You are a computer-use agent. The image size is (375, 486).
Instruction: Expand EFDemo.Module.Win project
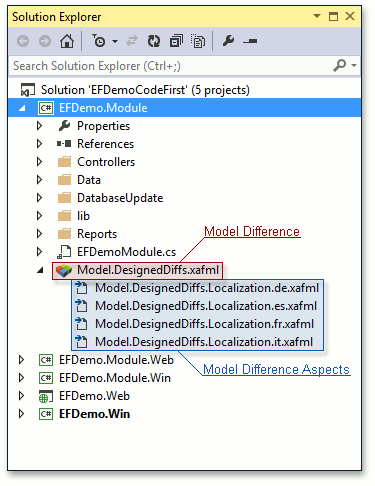click(21, 378)
